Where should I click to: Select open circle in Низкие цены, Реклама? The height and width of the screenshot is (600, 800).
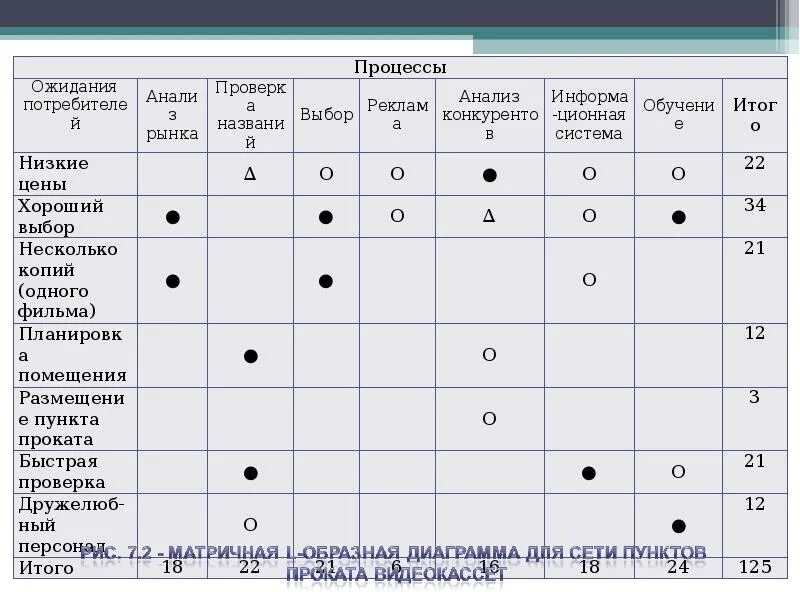(x=397, y=174)
